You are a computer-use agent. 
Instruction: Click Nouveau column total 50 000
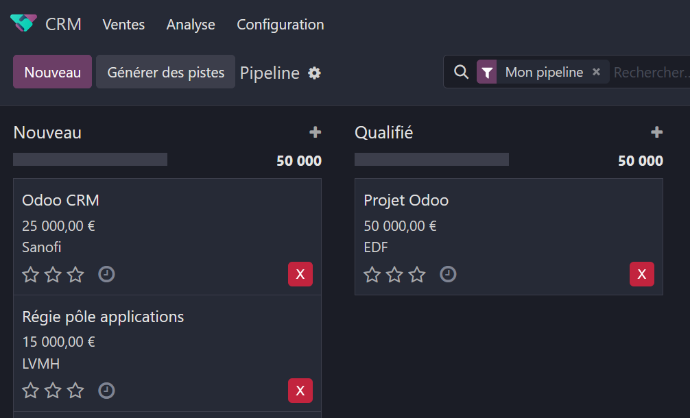click(299, 161)
